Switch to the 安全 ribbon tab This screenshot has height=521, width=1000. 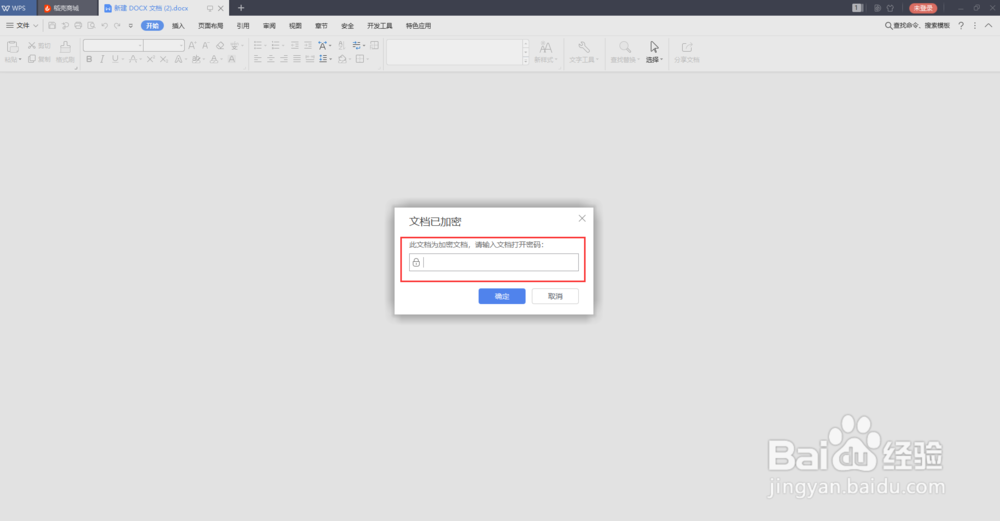[348, 26]
